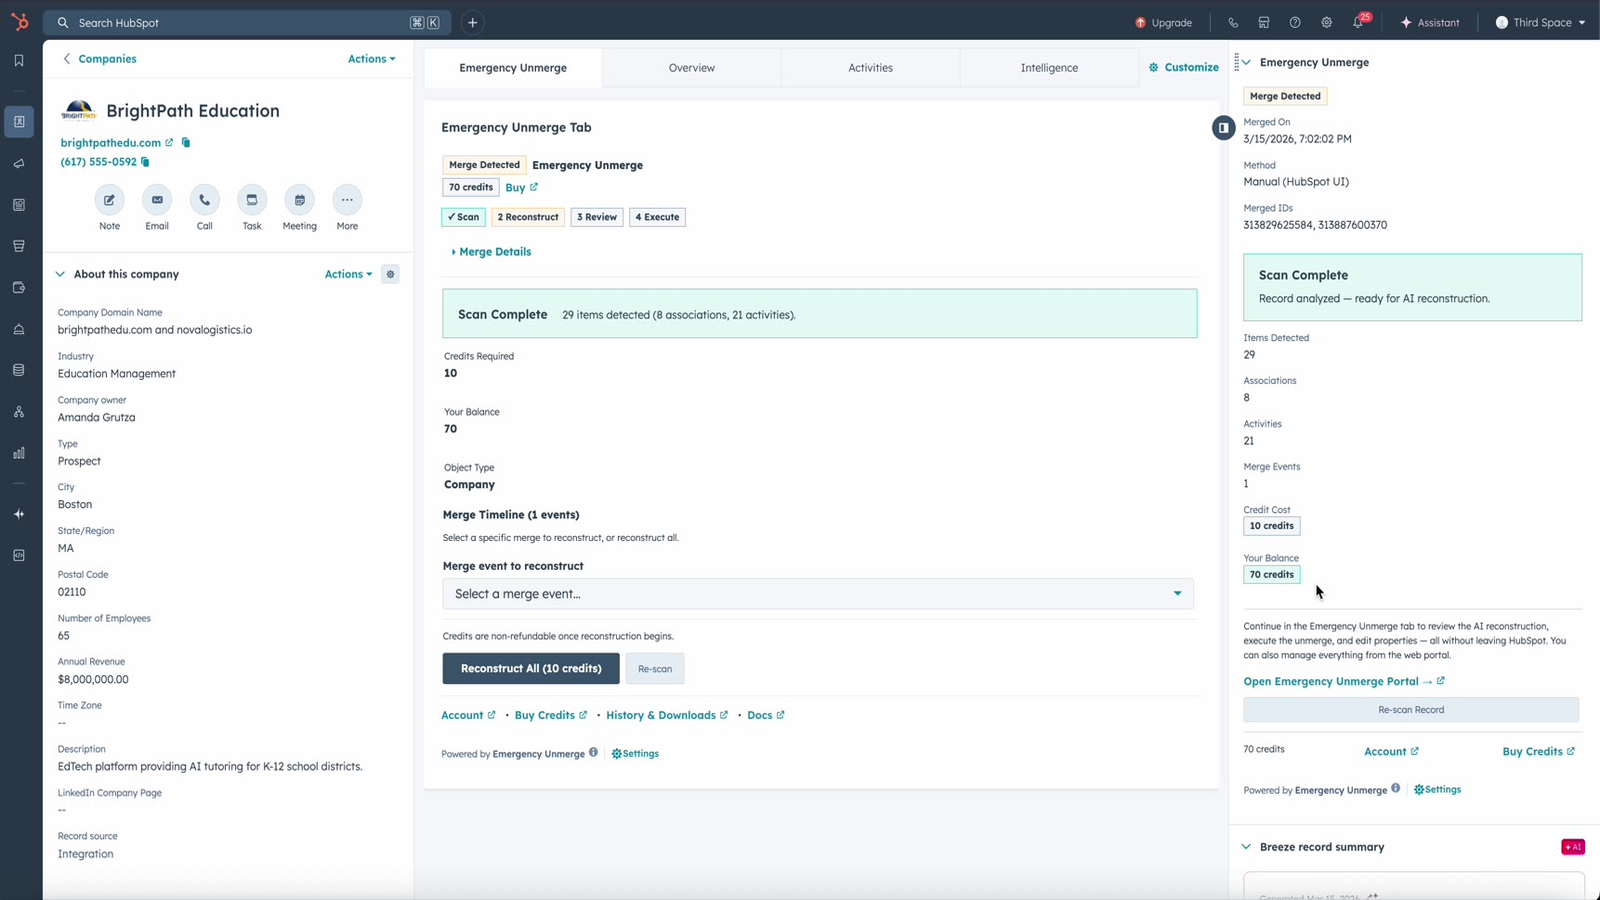Create a Note for BrightPath Education
Image resolution: width=1600 pixels, height=900 pixels.
pos(109,199)
